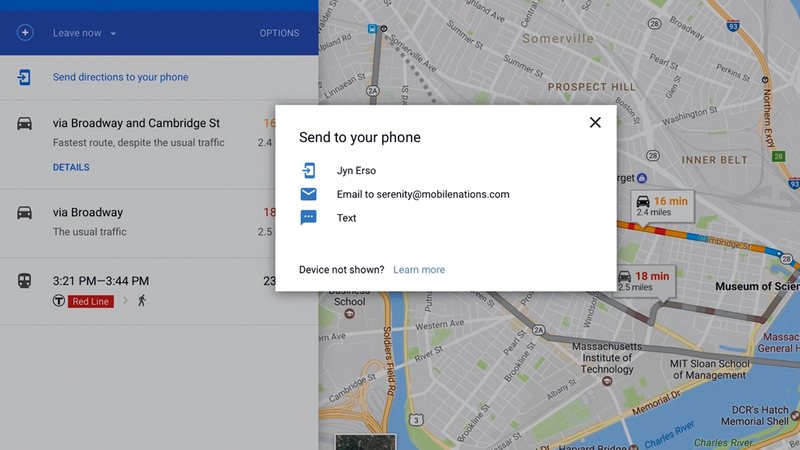This screenshot has width=800, height=450.
Task: Select route via Broadway and Cambridge St
Action: click(136, 123)
